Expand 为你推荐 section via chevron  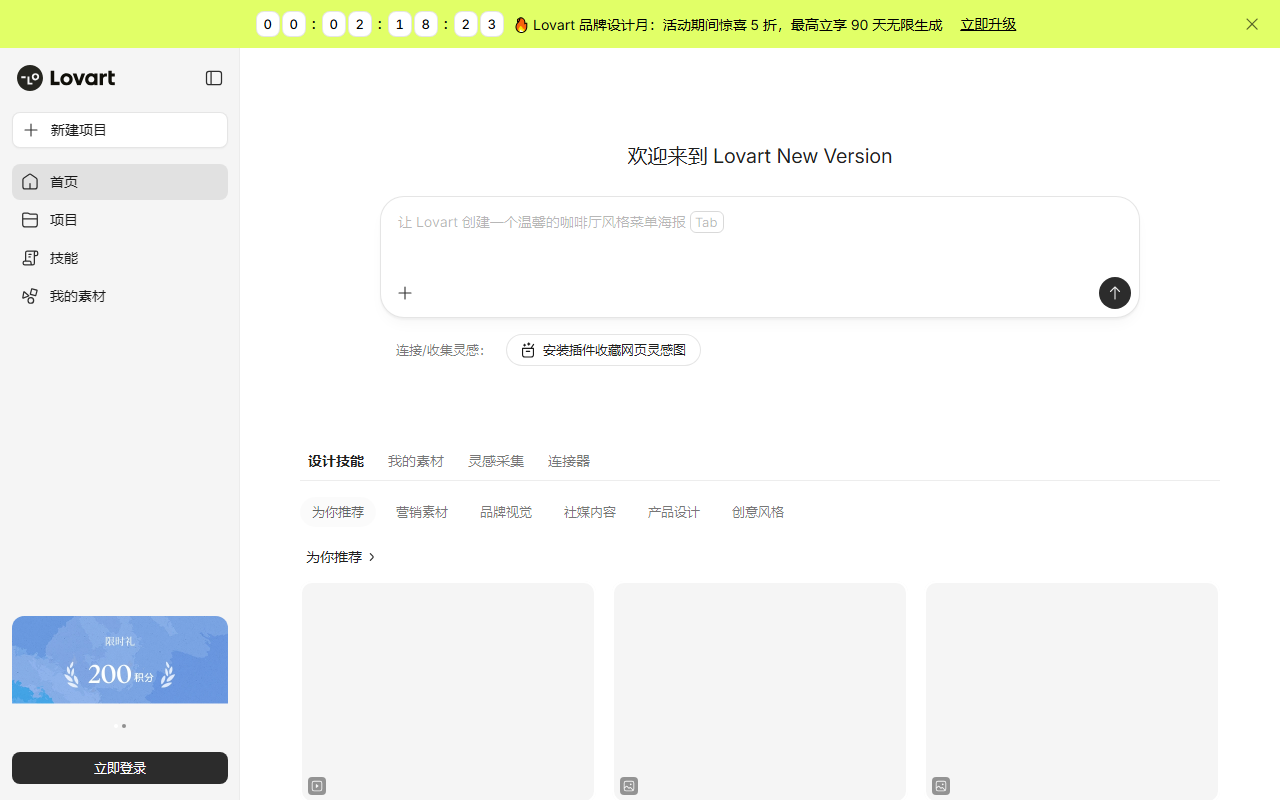point(372,557)
